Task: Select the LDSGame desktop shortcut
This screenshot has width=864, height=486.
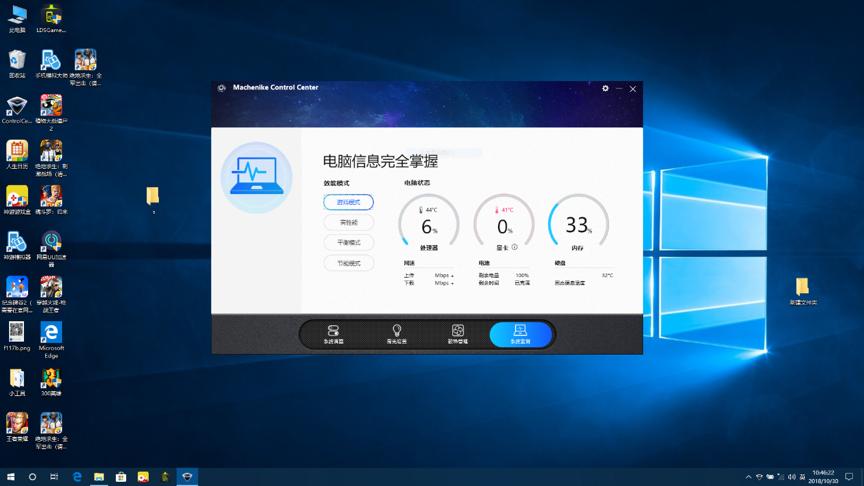Action: (51, 19)
